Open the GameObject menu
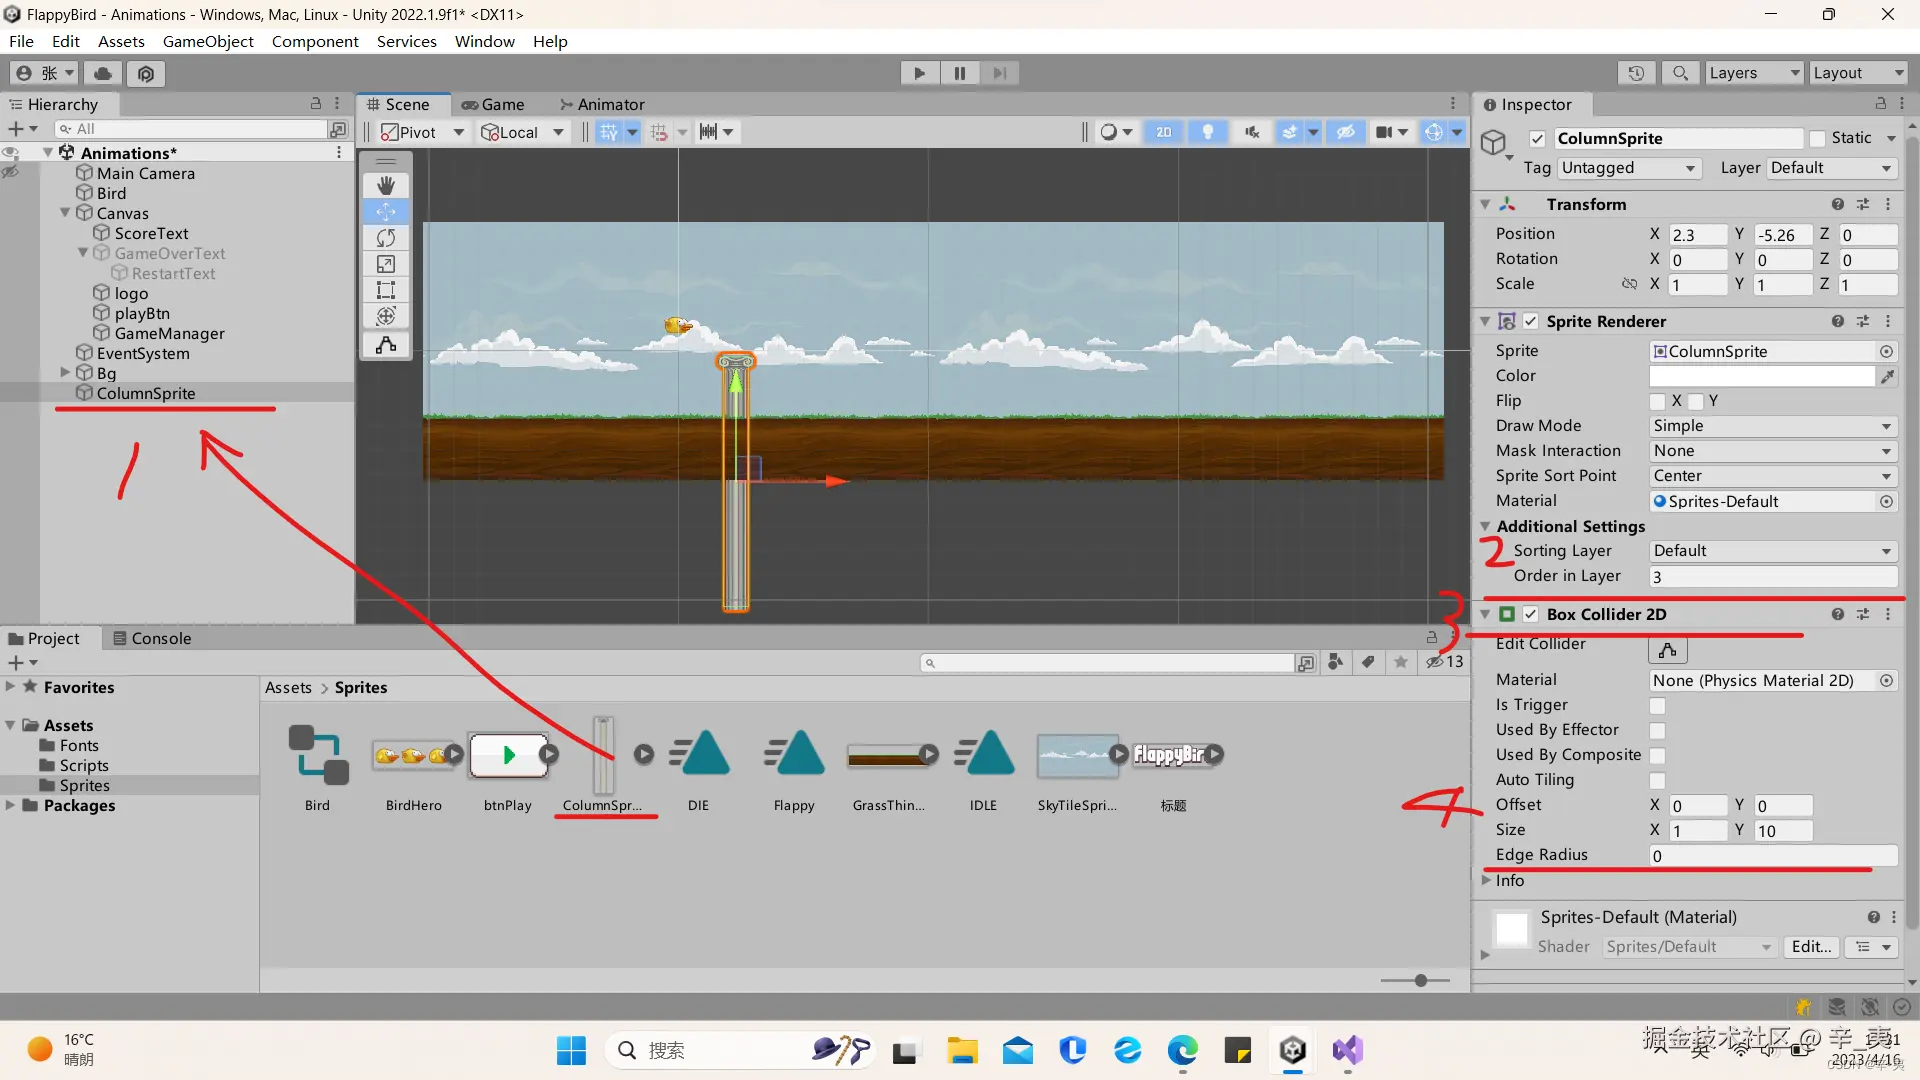Image resolution: width=1920 pixels, height=1080 pixels. pyautogui.click(x=208, y=41)
